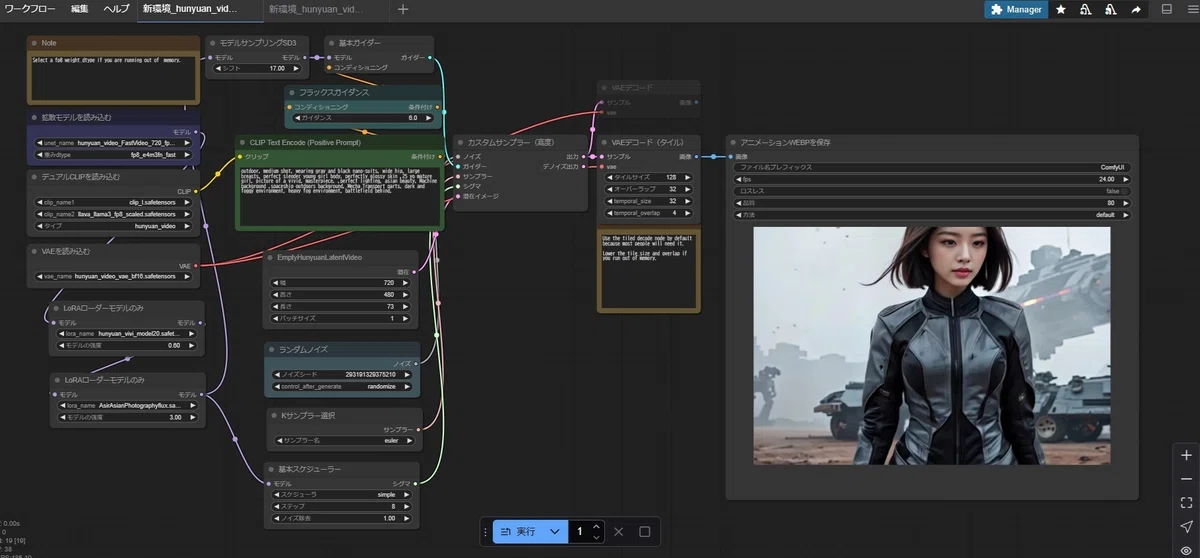Collapse the Note node via its dot

click(x=34, y=43)
